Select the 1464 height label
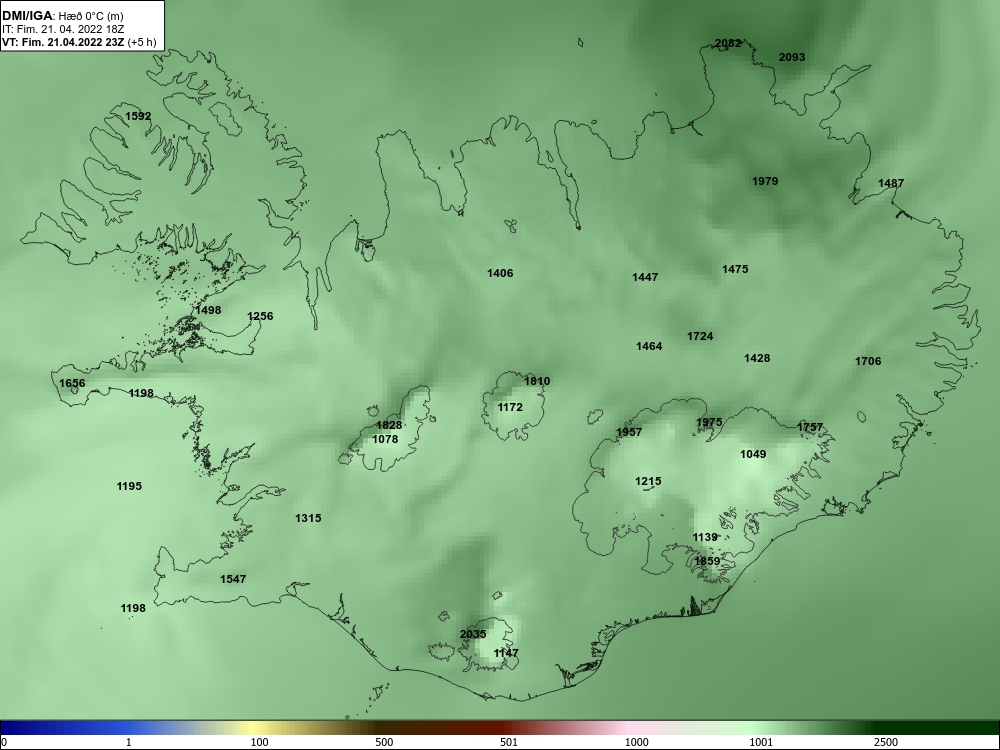 [649, 346]
